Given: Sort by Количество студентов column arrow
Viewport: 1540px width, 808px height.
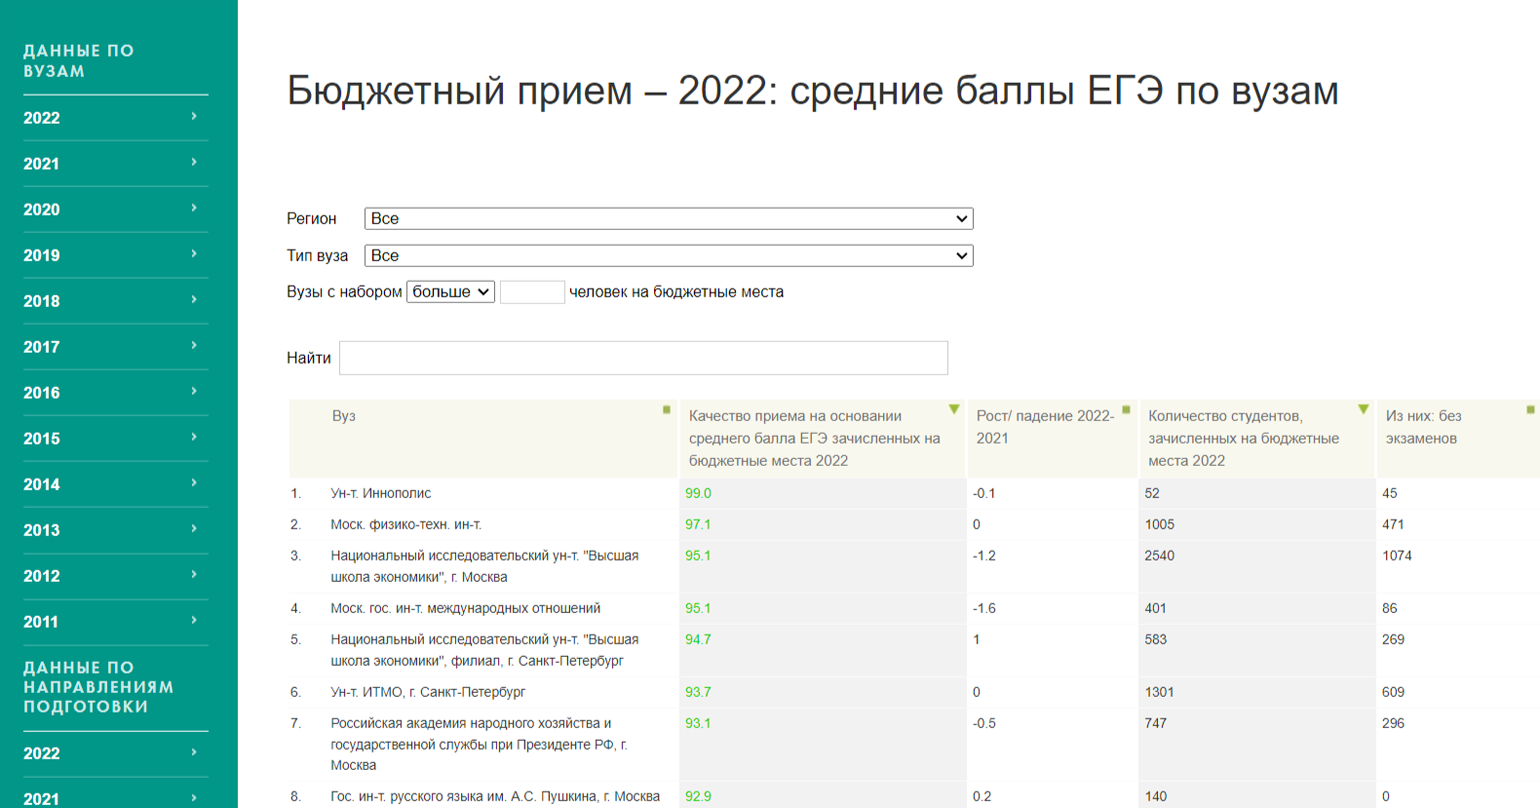Looking at the screenshot, I should coord(1363,410).
